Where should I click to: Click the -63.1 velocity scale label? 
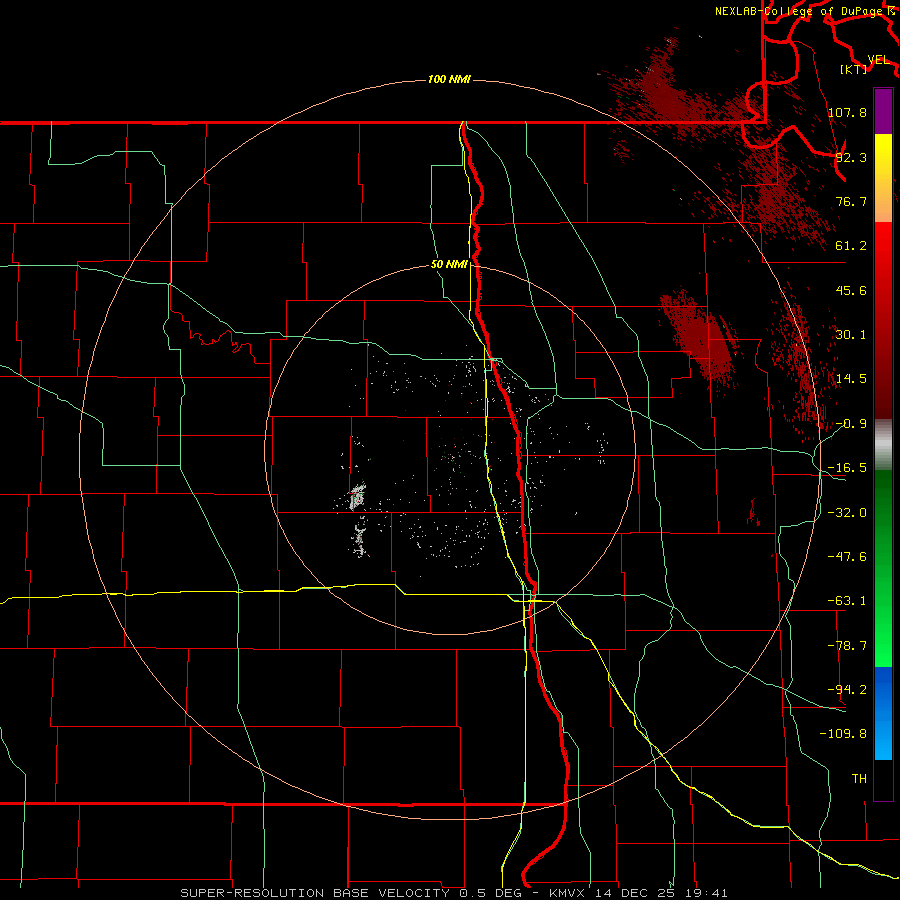847,601
